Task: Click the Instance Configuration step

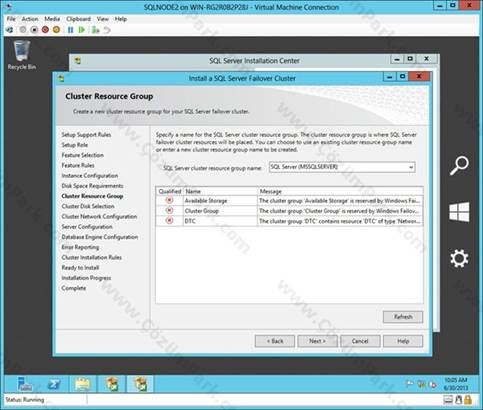Action: (90, 175)
